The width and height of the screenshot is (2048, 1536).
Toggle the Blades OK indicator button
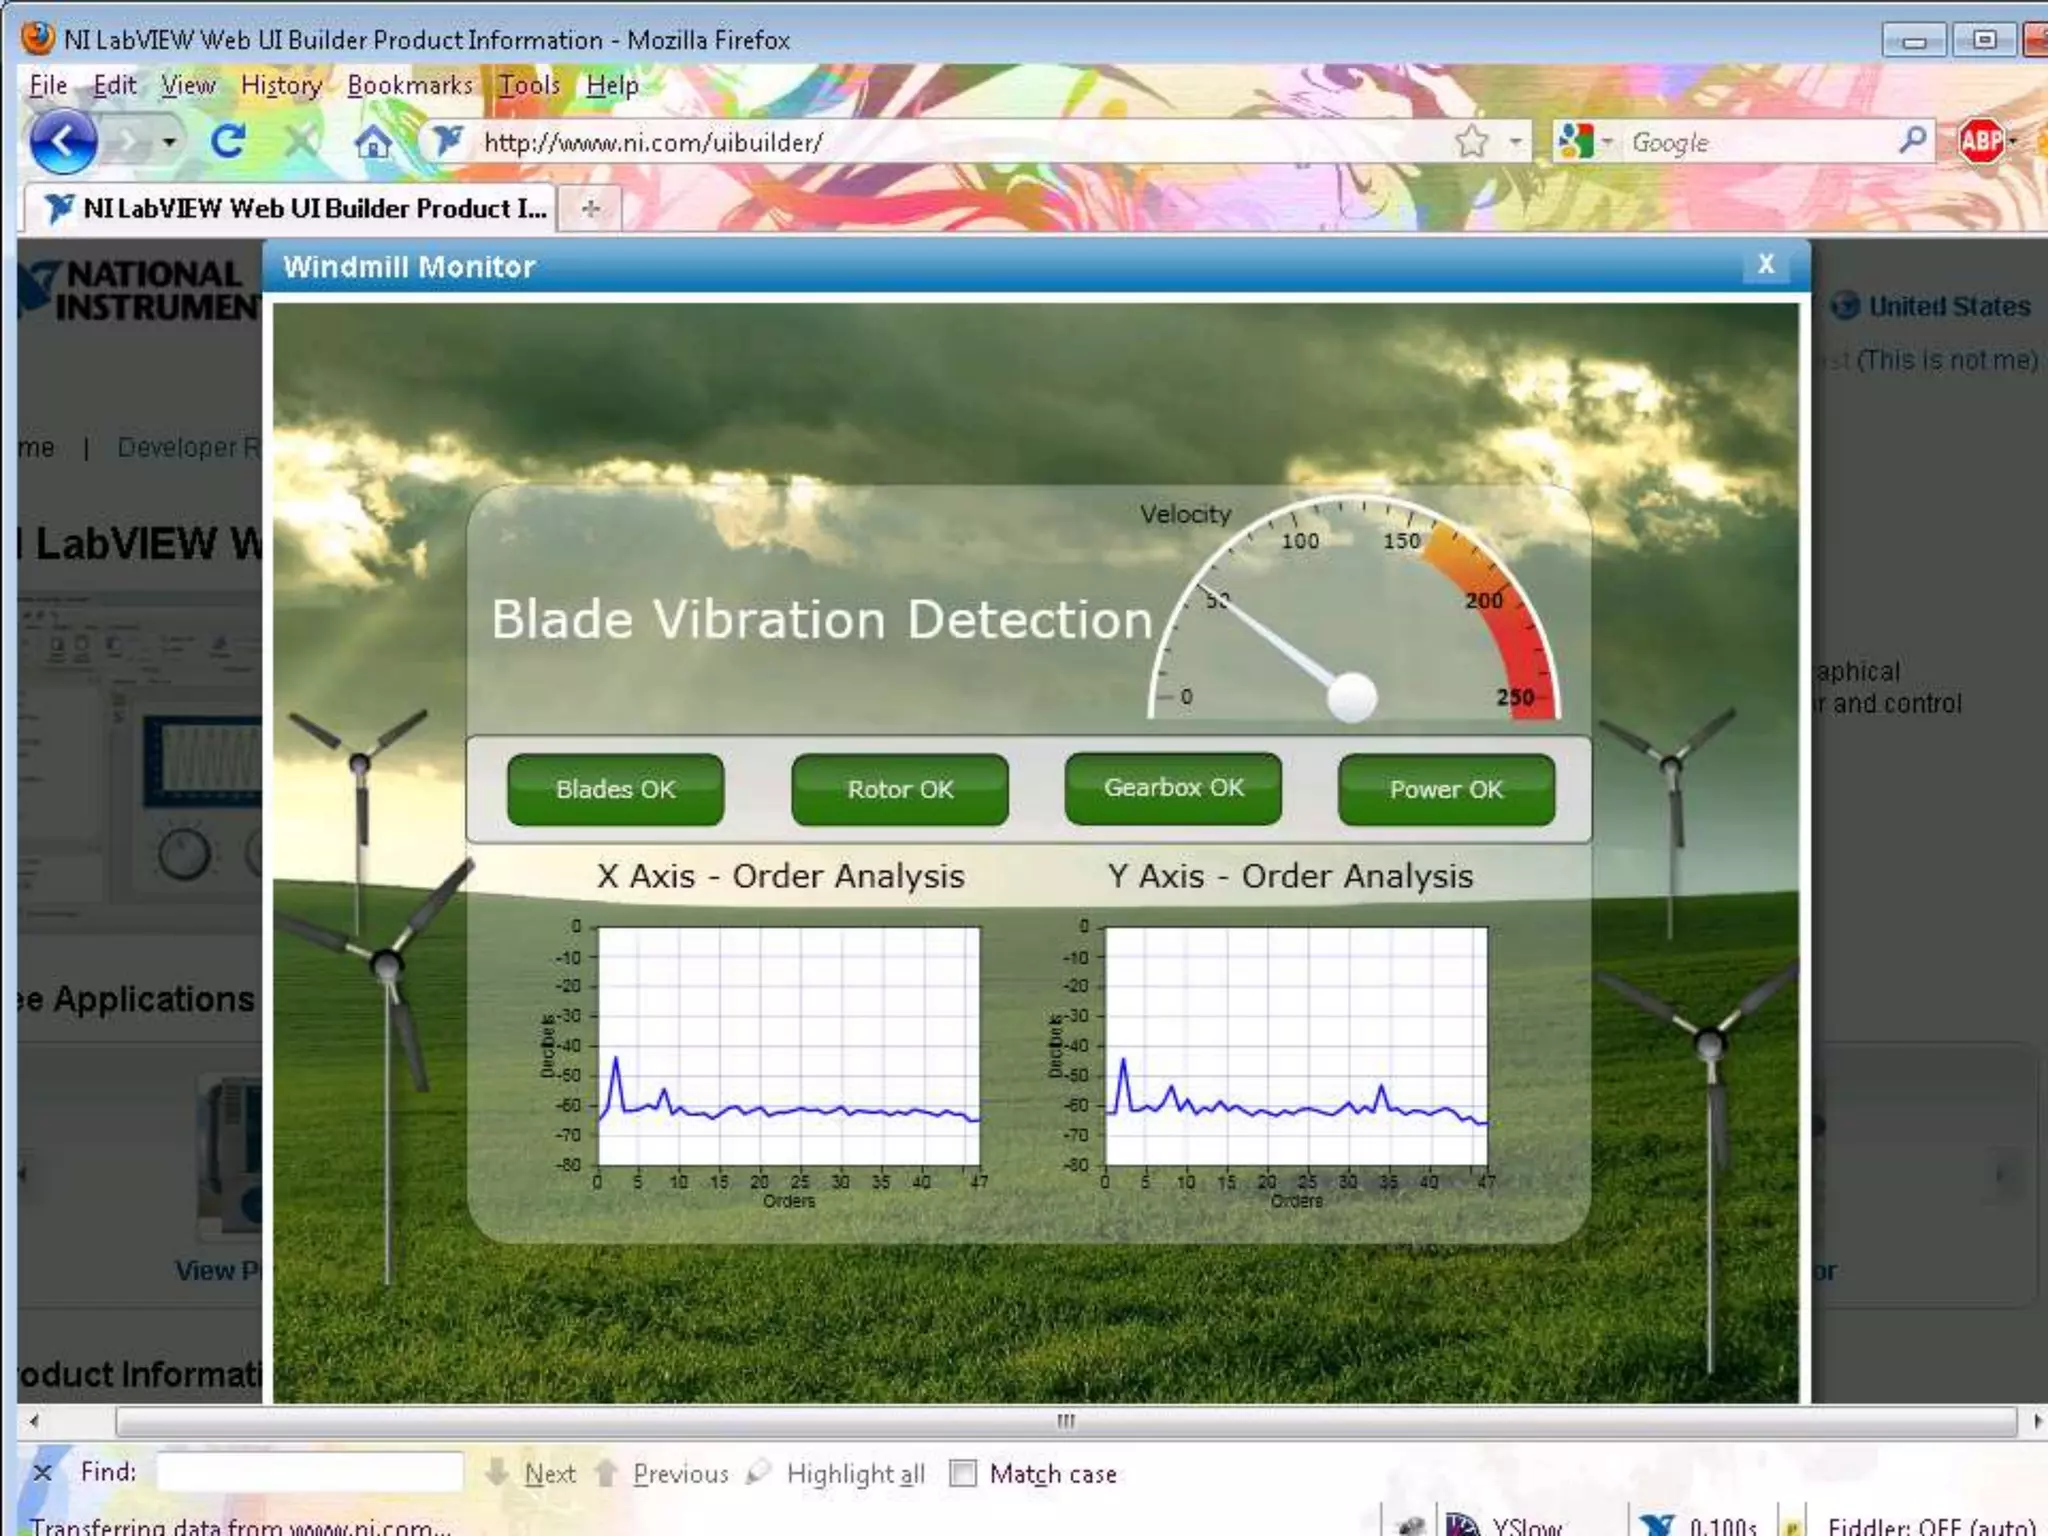[615, 790]
